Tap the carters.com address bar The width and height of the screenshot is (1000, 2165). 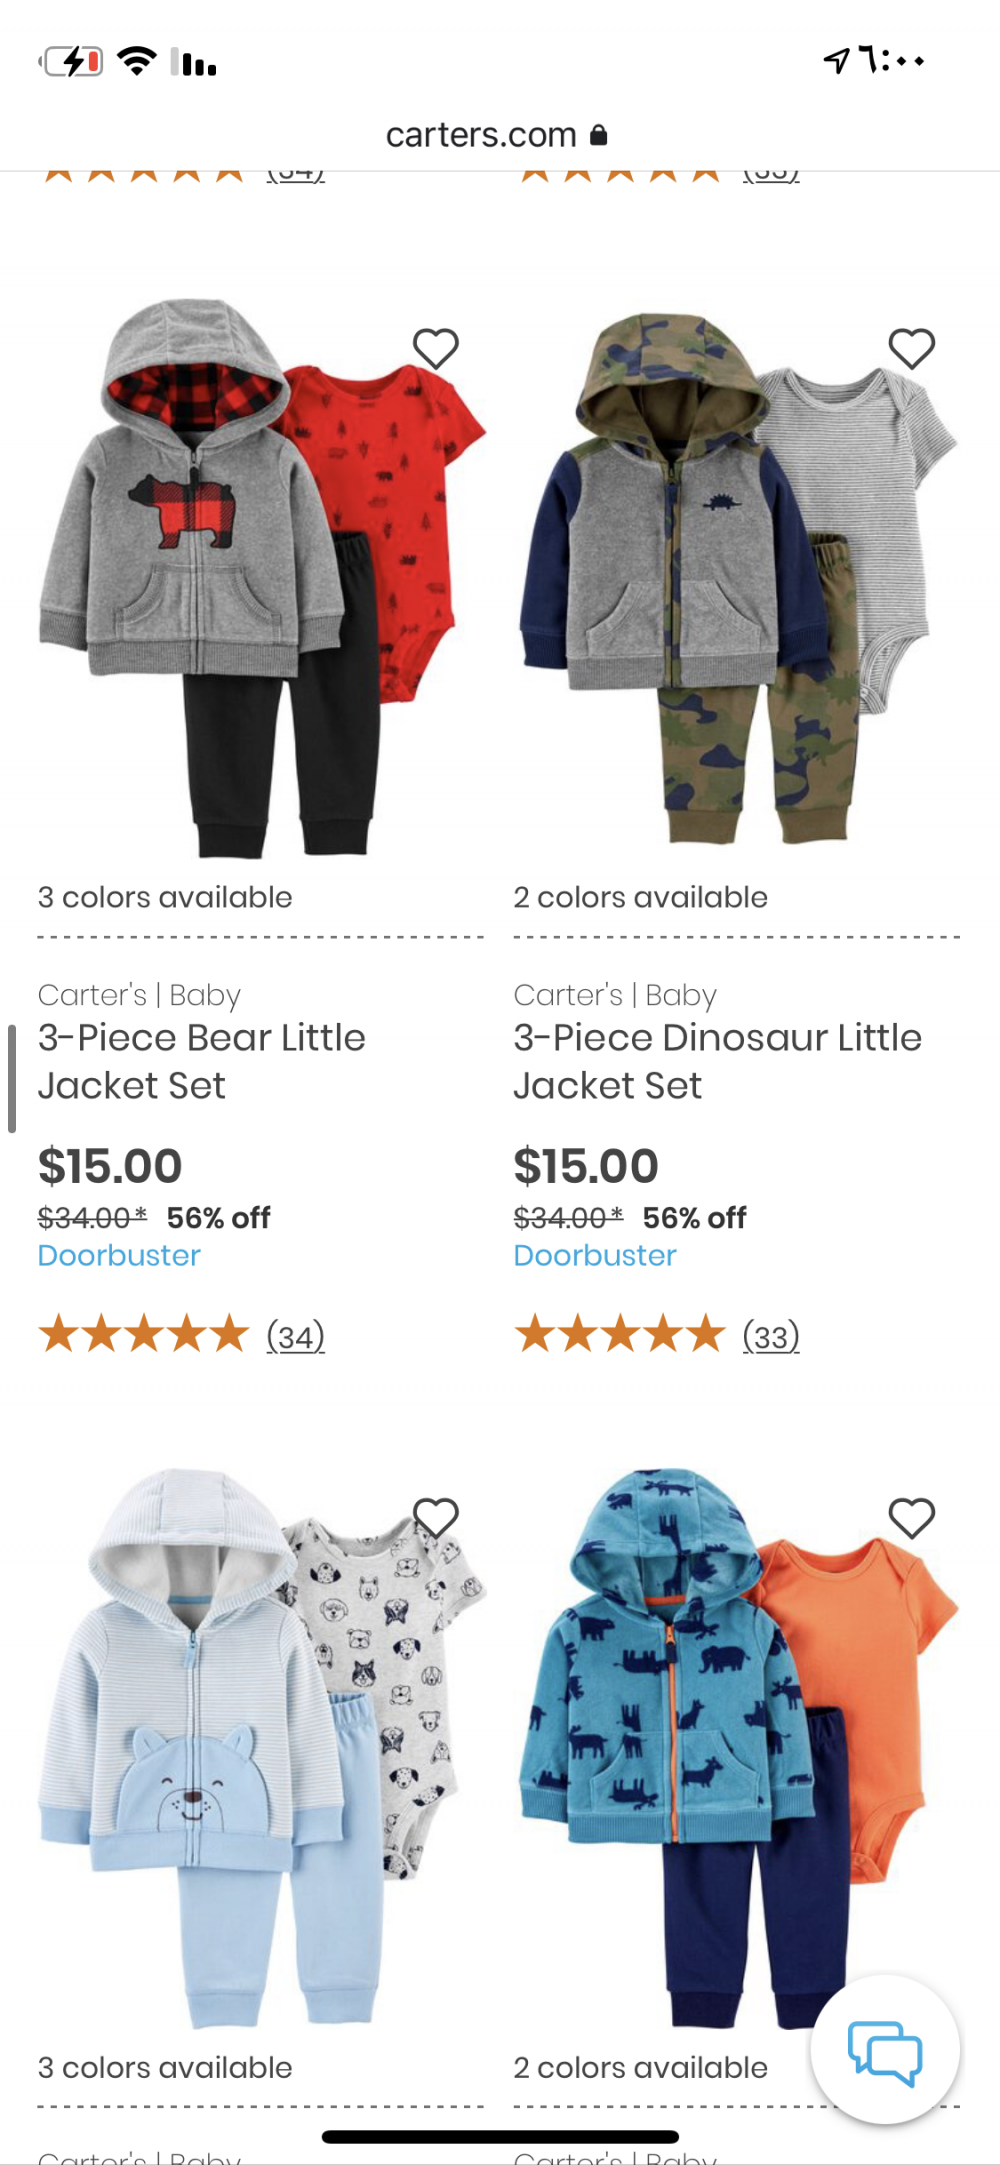[x=482, y=135]
